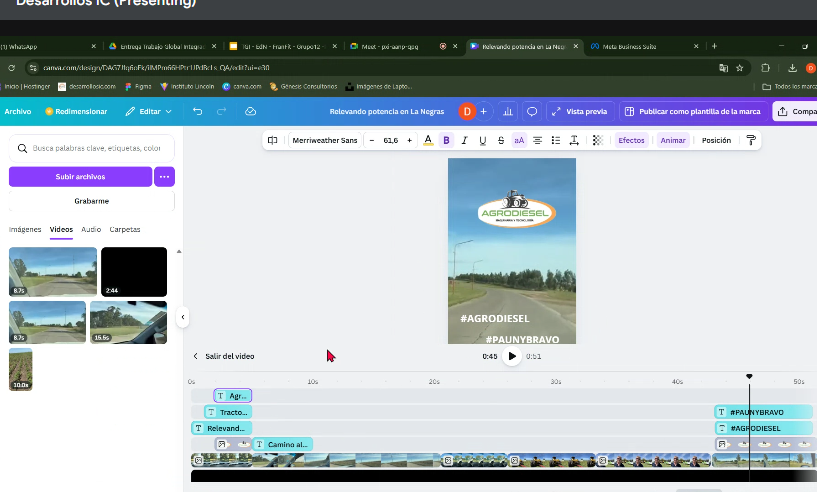Viewport: 817px width, 492px height.
Task: Open the analytics bar chart icon
Action: [x=508, y=111]
